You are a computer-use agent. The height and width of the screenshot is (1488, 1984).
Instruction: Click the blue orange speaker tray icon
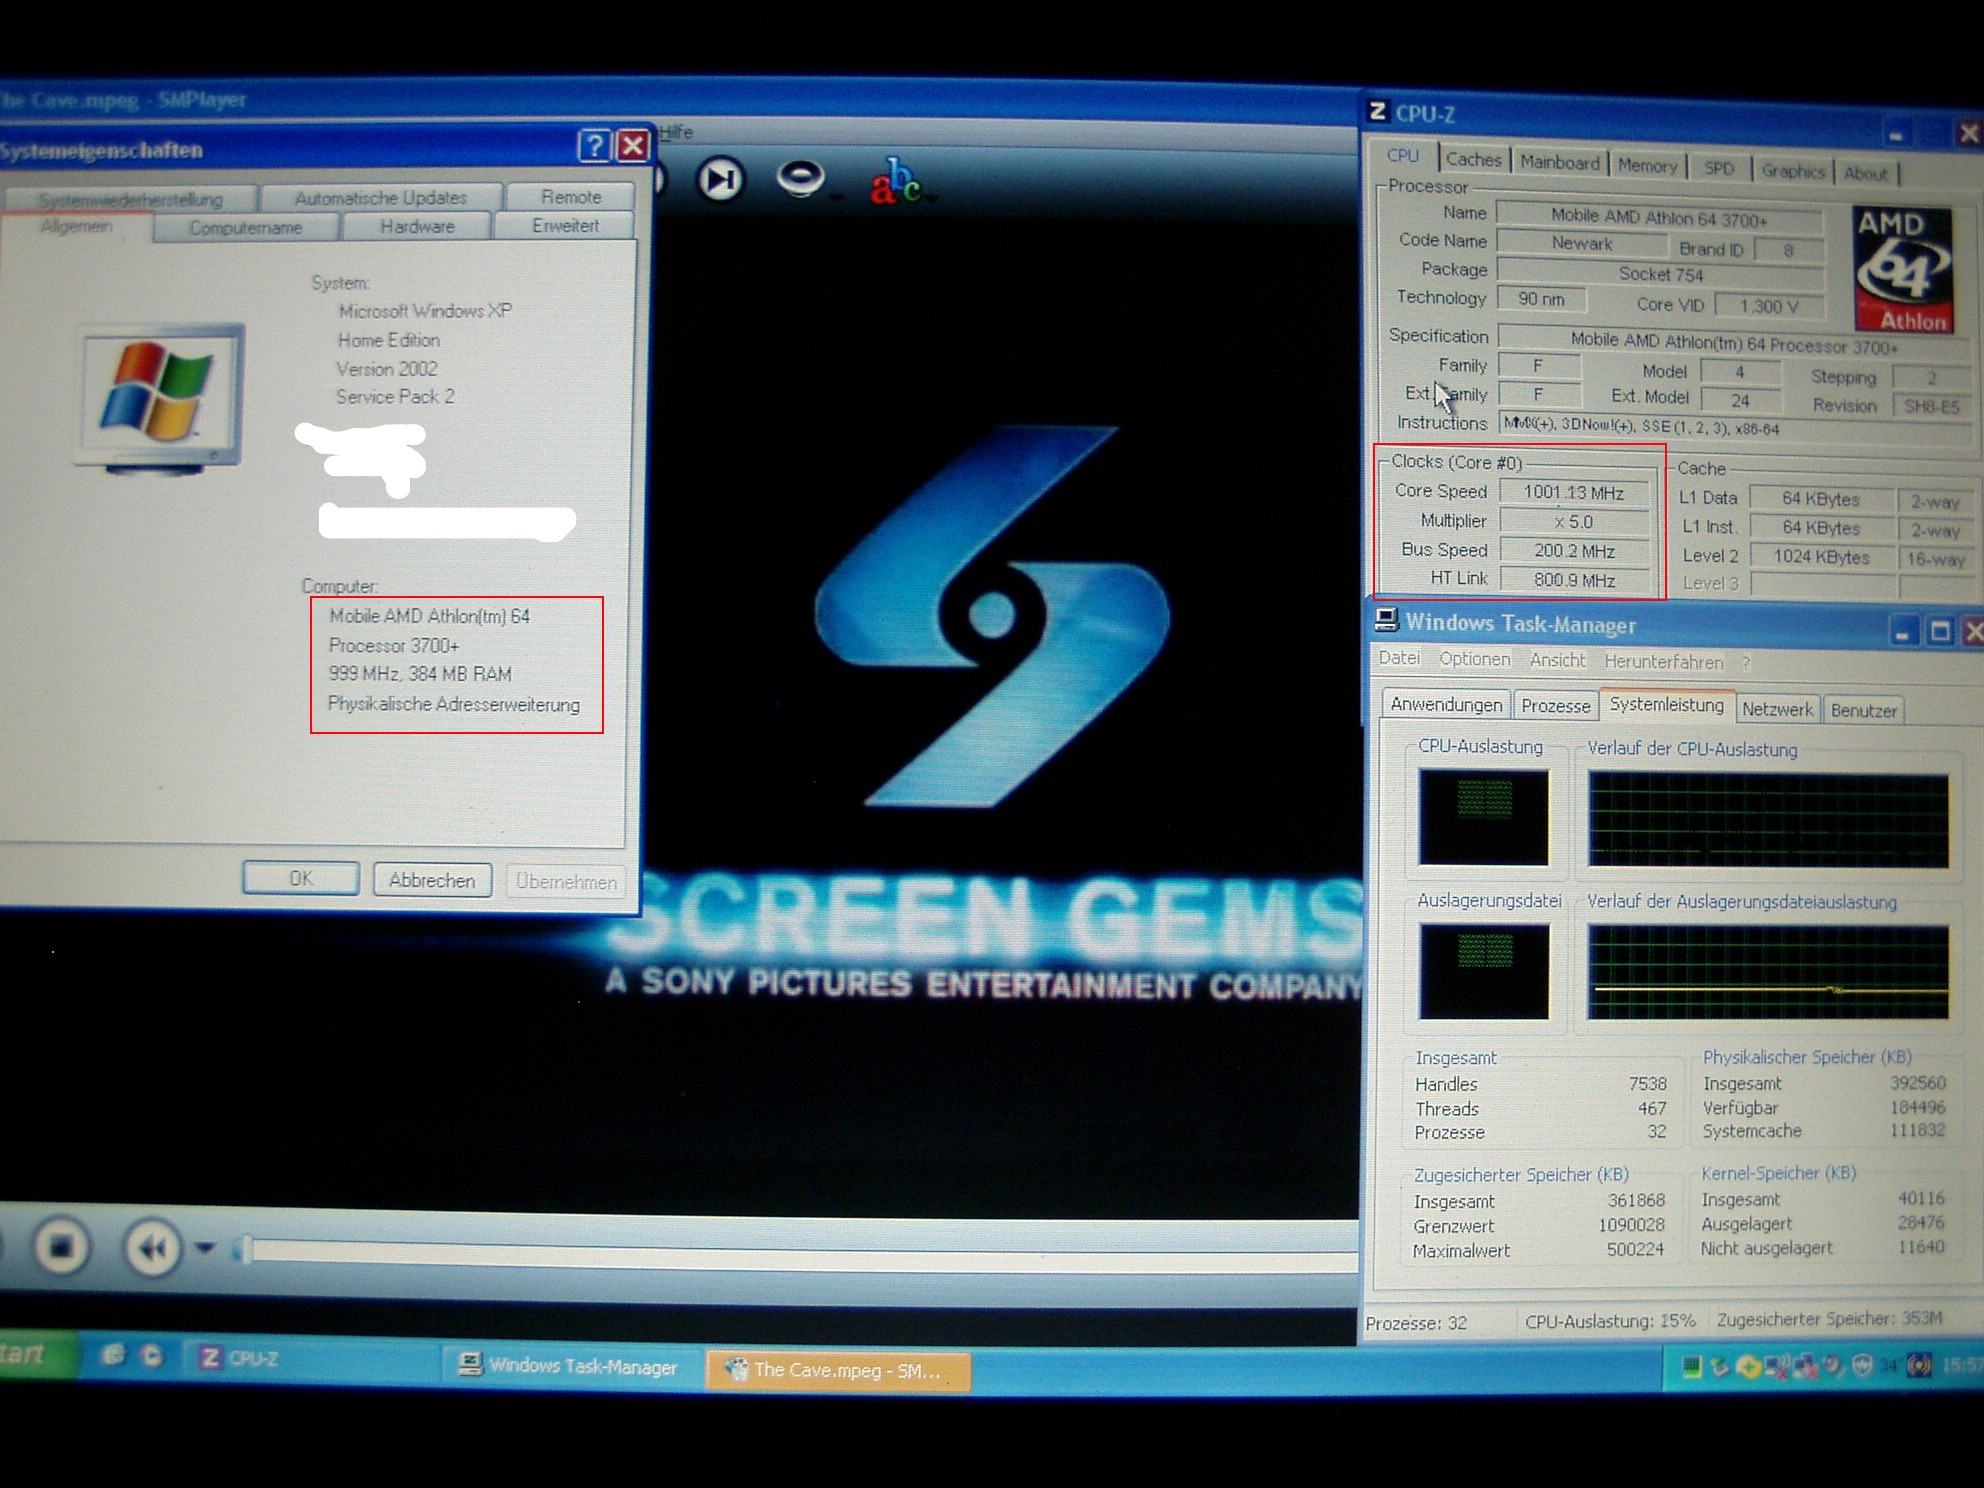pyautogui.click(x=1918, y=1366)
